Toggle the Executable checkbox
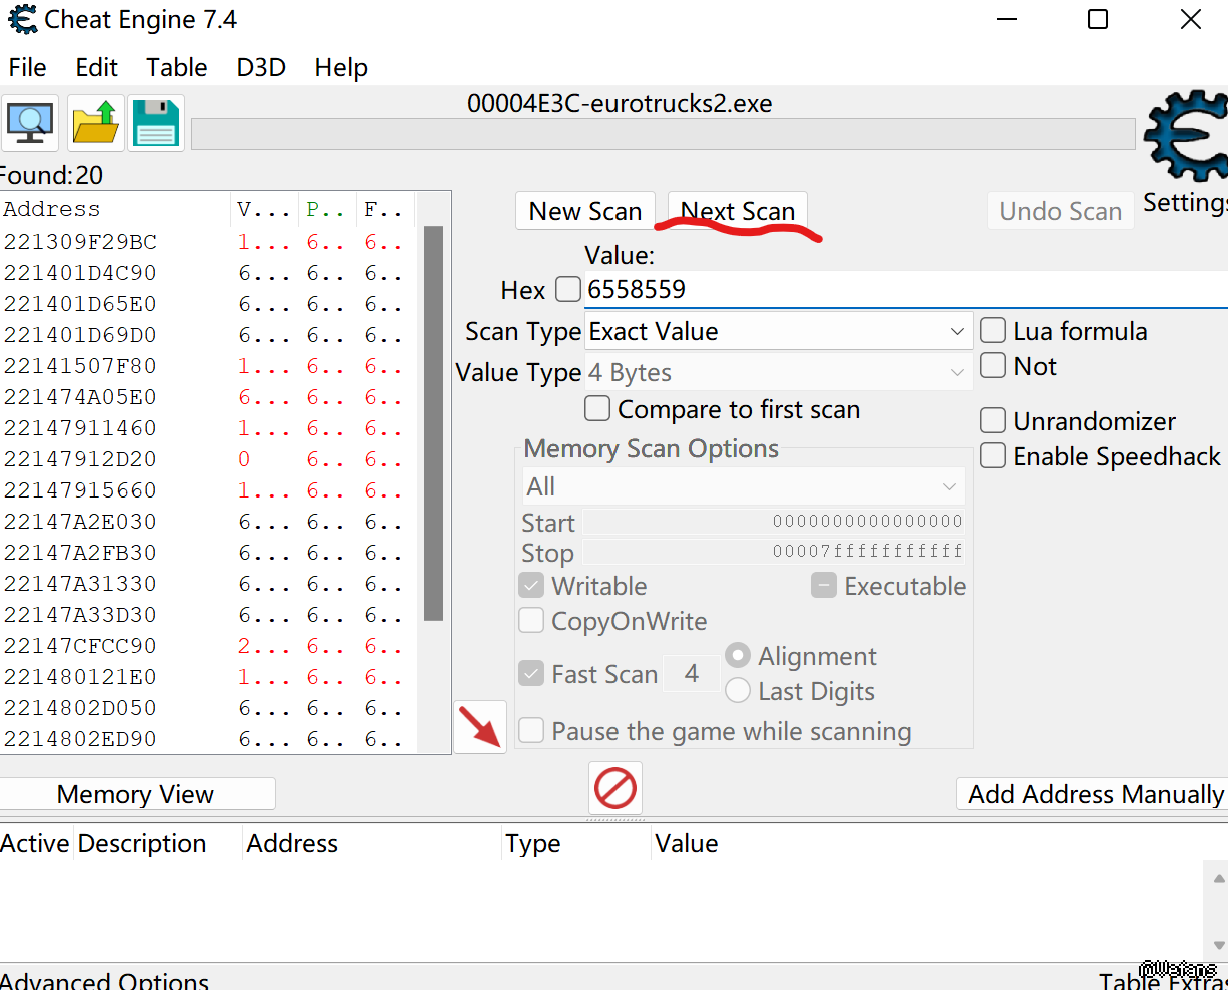The height and width of the screenshot is (990, 1228). click(x=823, y=586)
